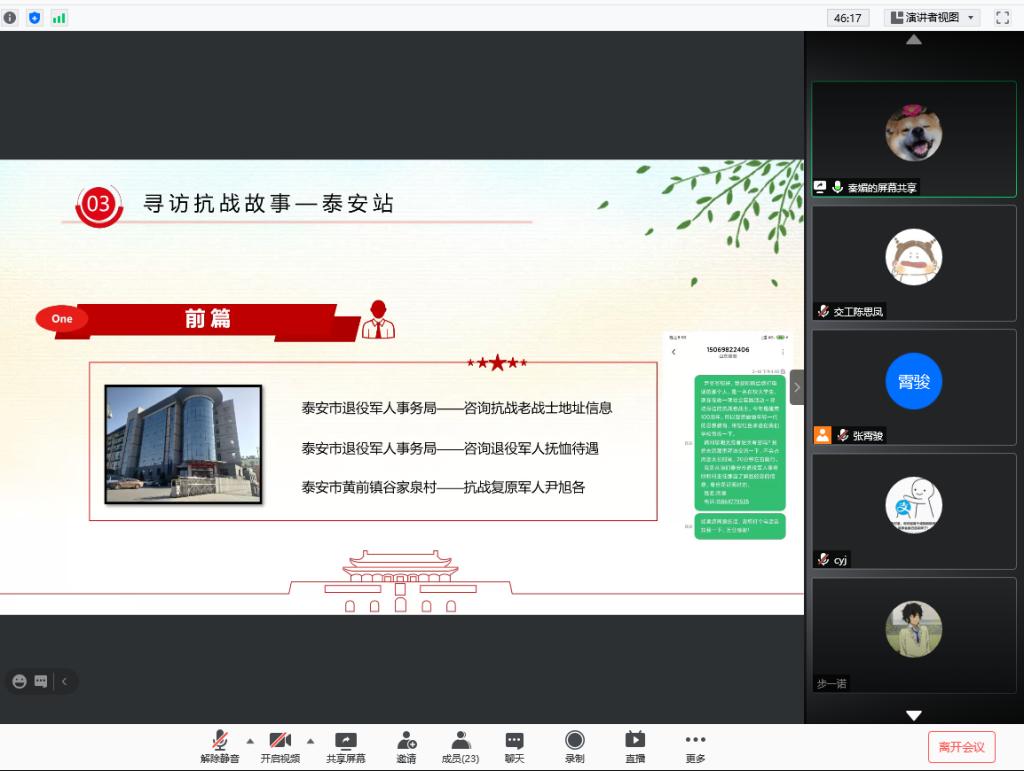Click the 离开会议 leave meeting button
The width and height of the screenshot is (1024, 771).
tap(961, 747)
